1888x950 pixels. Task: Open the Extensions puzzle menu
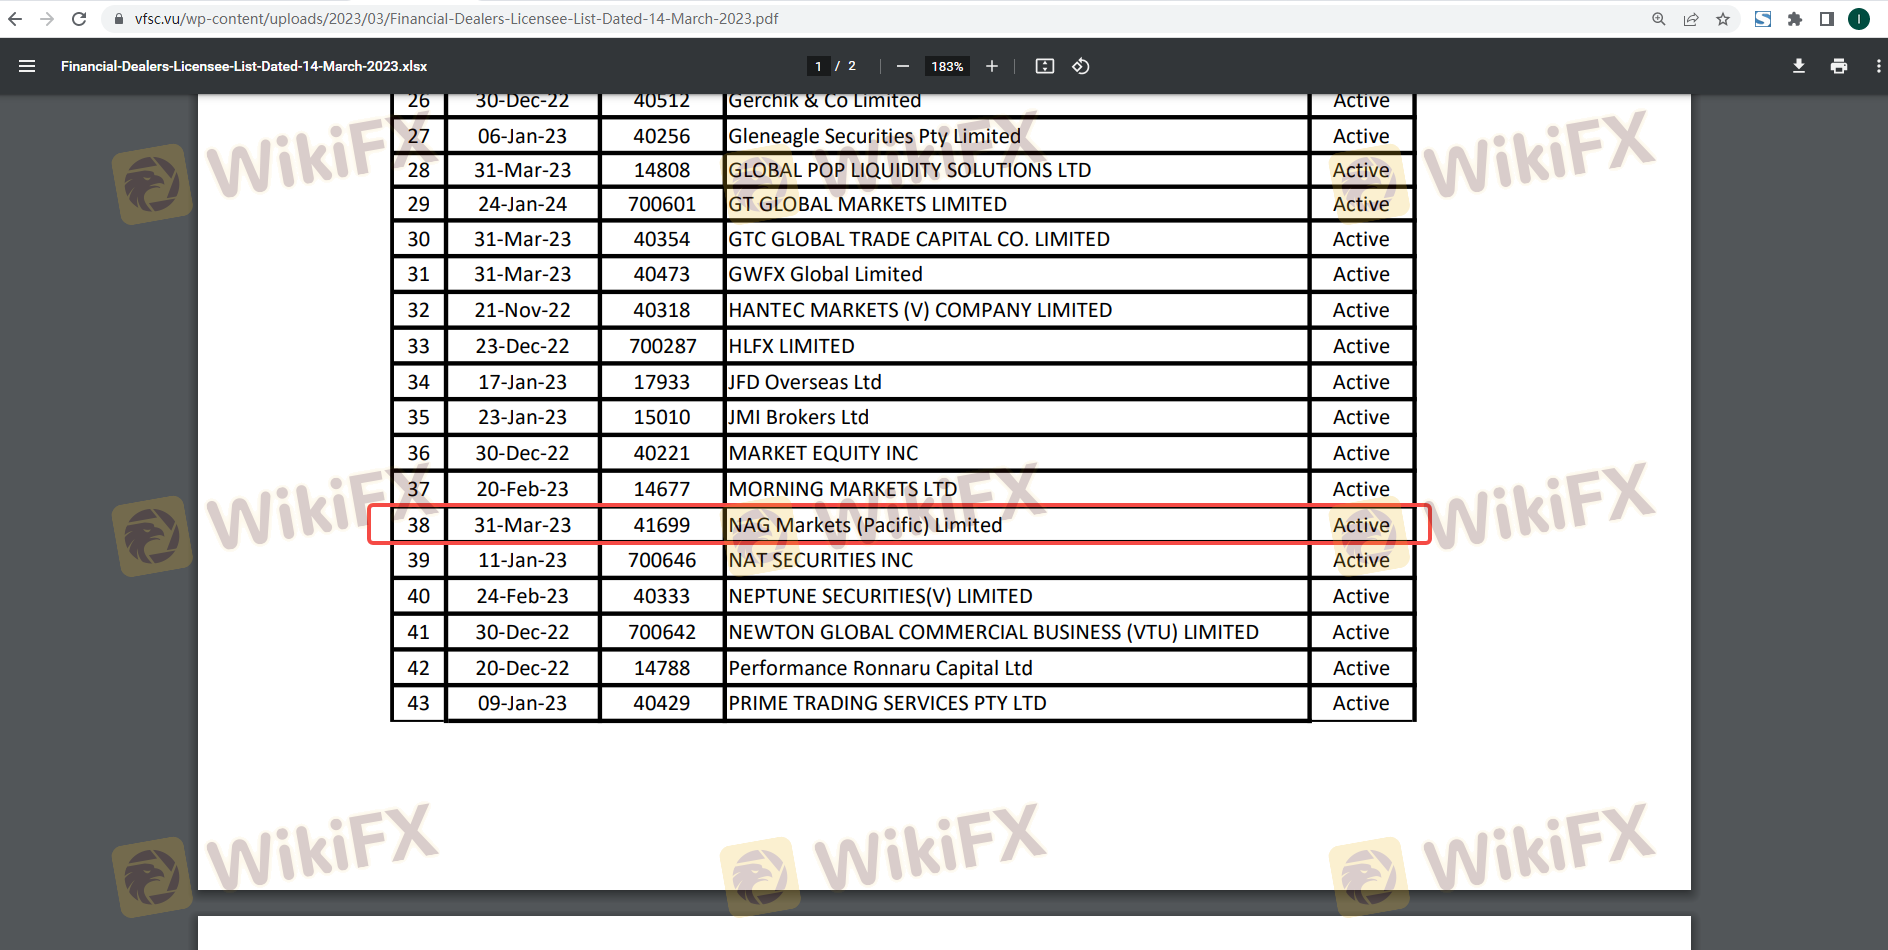click(1795, 19)
